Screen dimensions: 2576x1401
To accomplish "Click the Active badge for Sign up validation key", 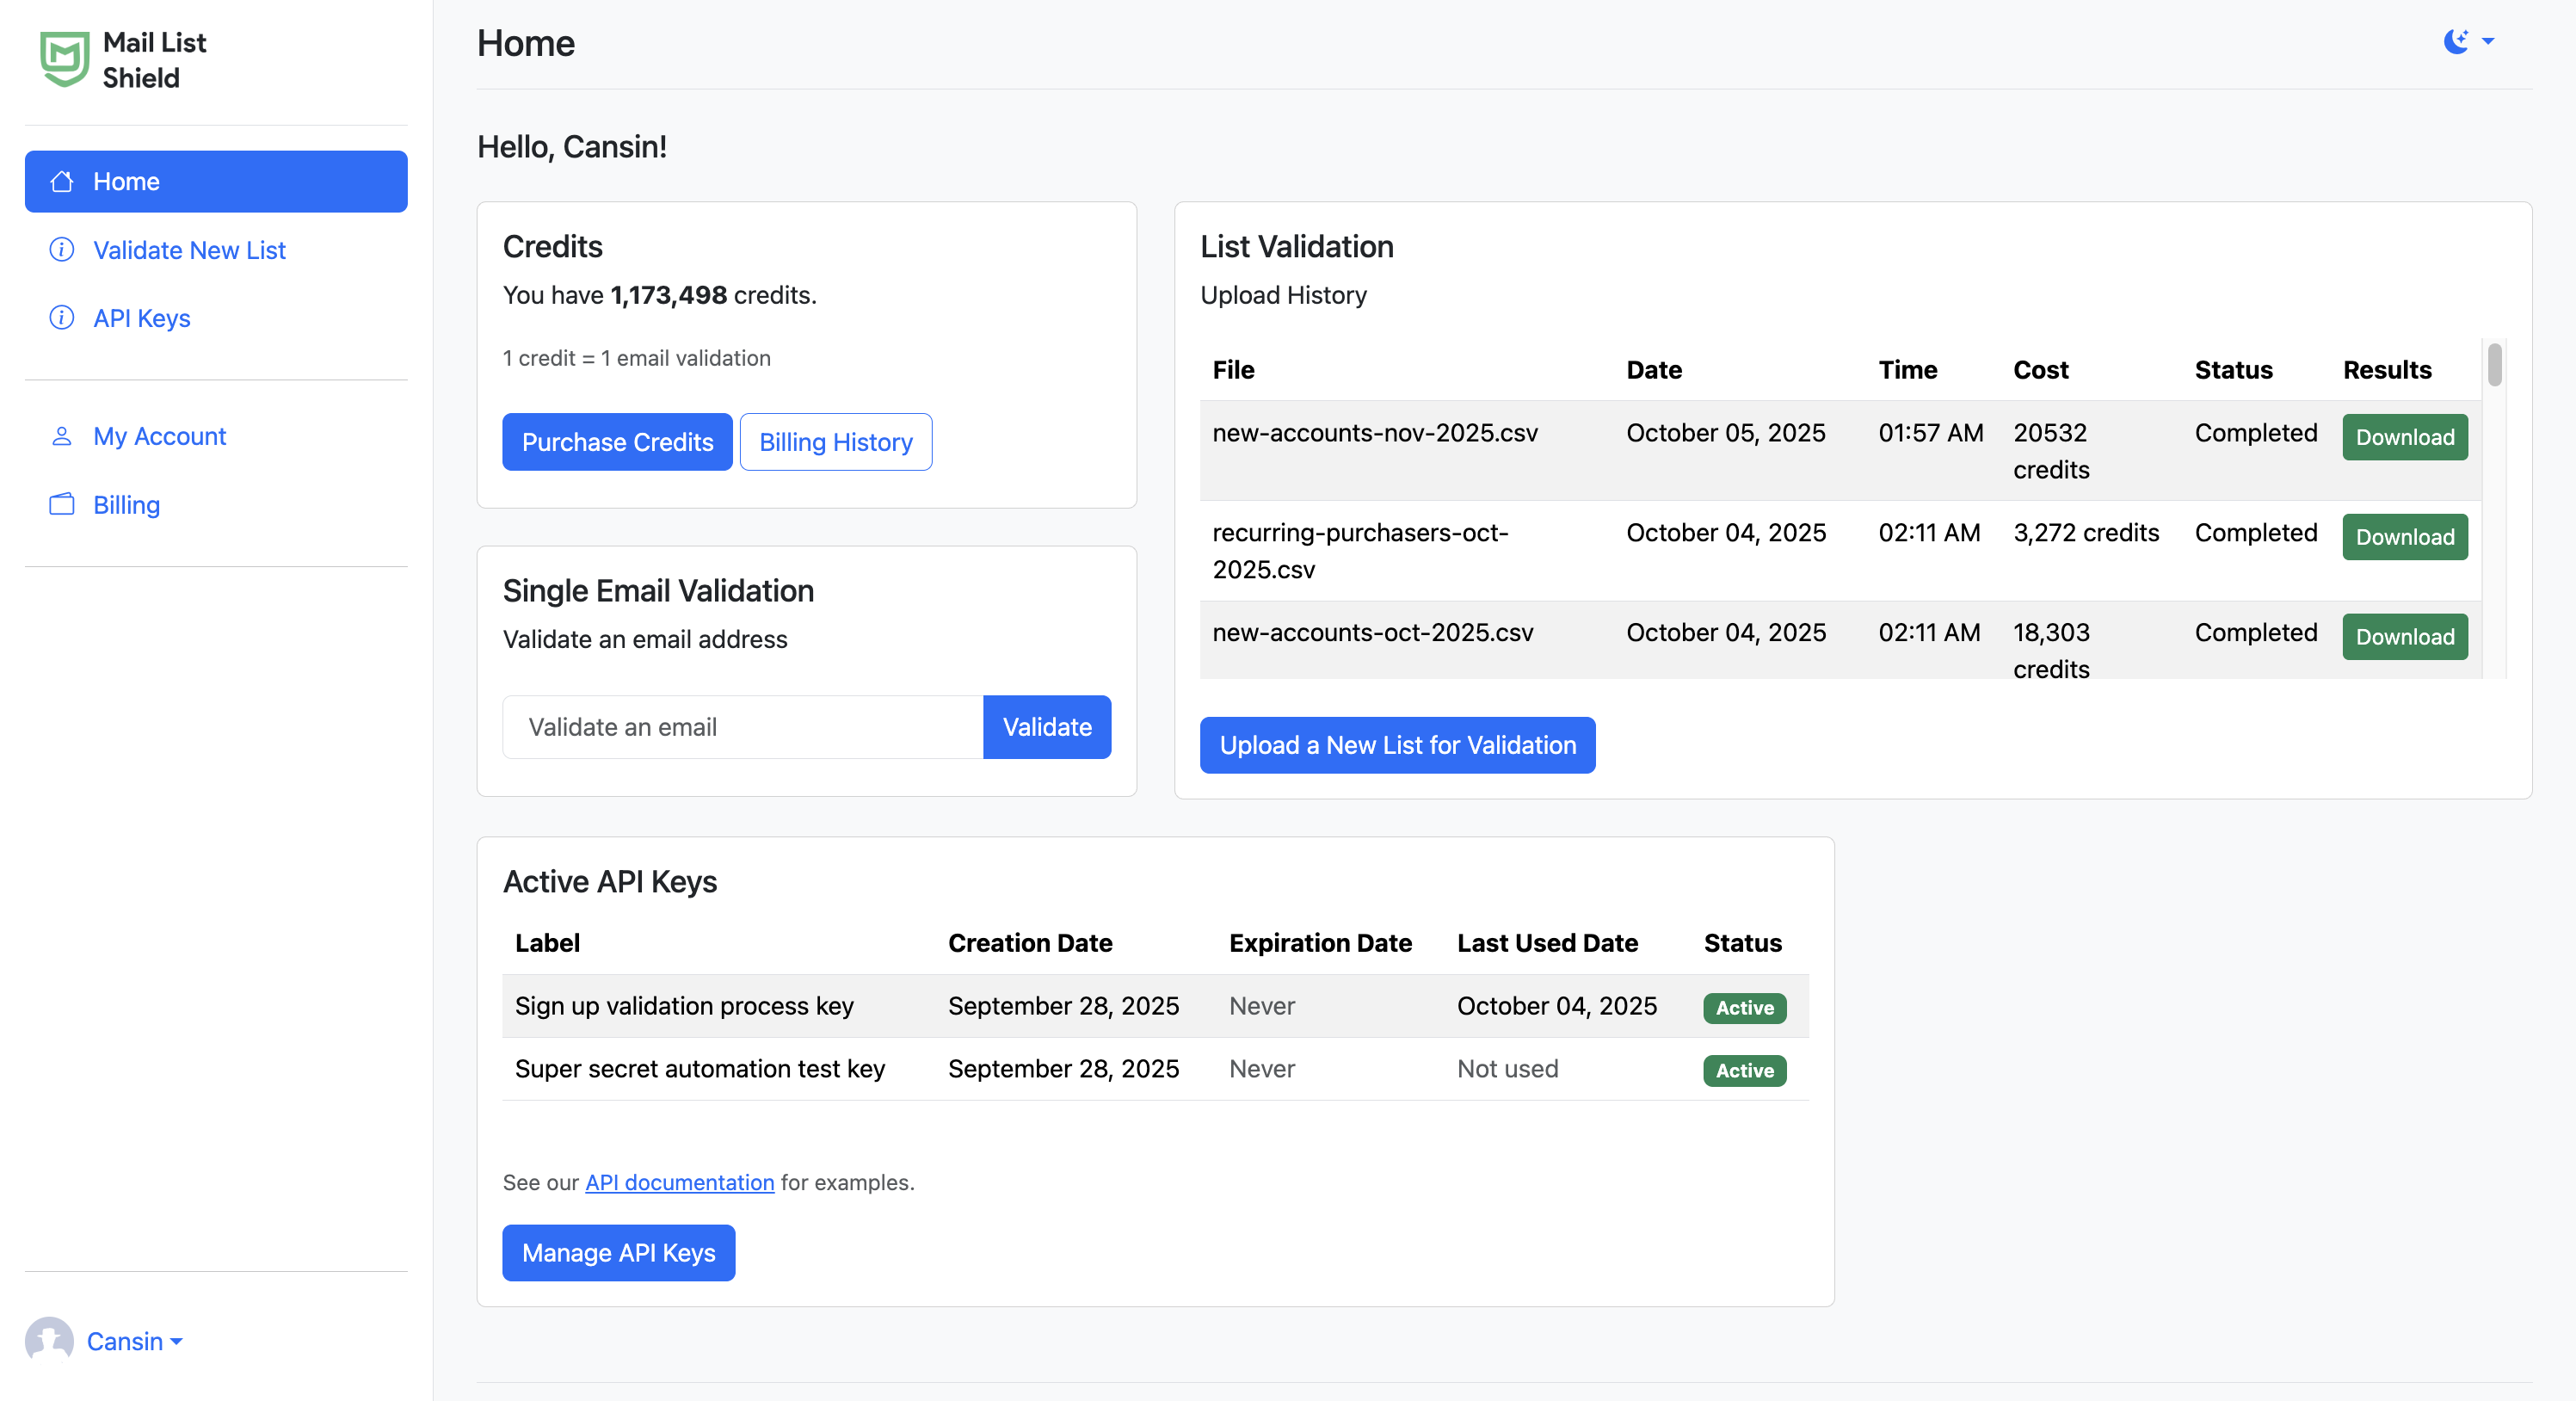I will coord(1743,1008).
